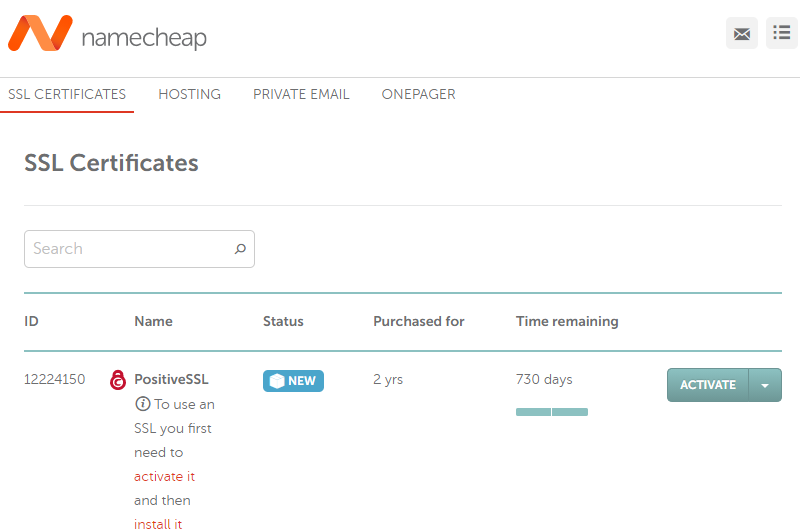Expand the dropdown arrow beside Activate
The height and width of the screenshot is (532, 800).
765,385
